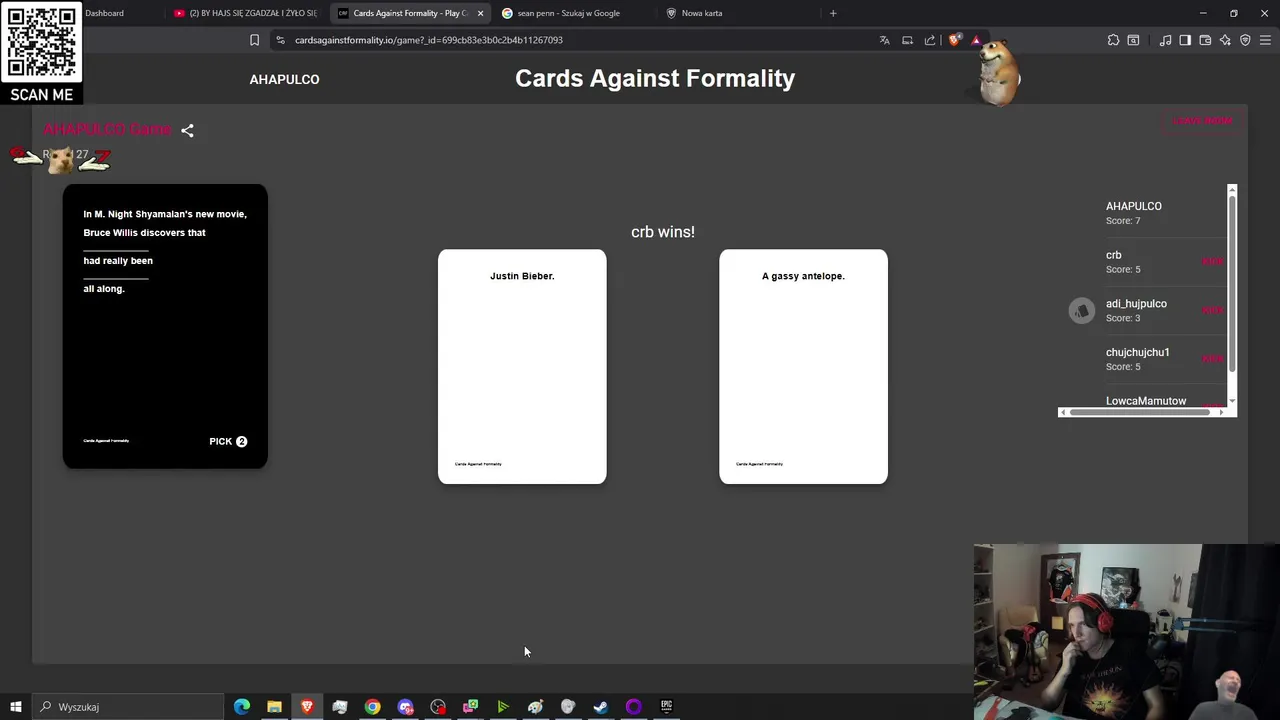Screen dimensions: 1280x720
Task: Open Epic Games launcher from taskbar
Action: (x=666, y=707)
